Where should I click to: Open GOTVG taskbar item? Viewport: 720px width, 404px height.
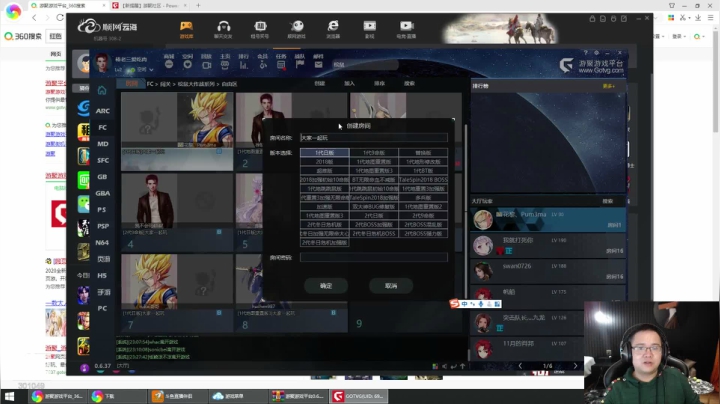point(360,396)
